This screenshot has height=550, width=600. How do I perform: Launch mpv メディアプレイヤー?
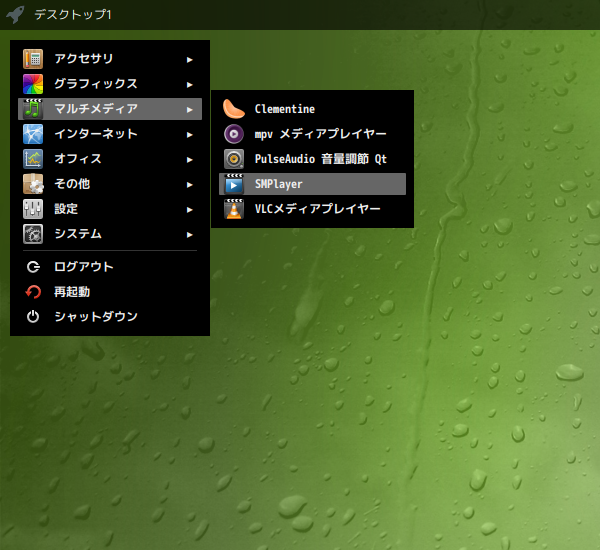pos(312,134)
